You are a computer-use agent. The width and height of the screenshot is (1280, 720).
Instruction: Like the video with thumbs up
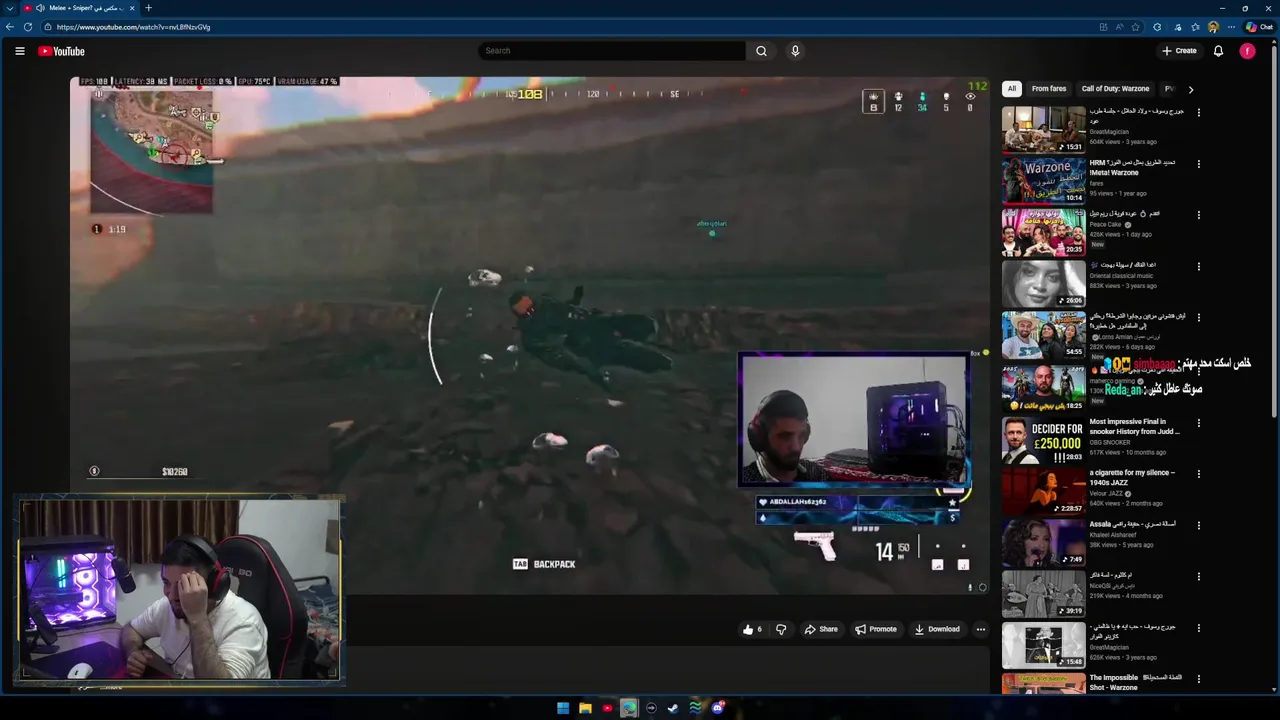[x=751, y=629]
